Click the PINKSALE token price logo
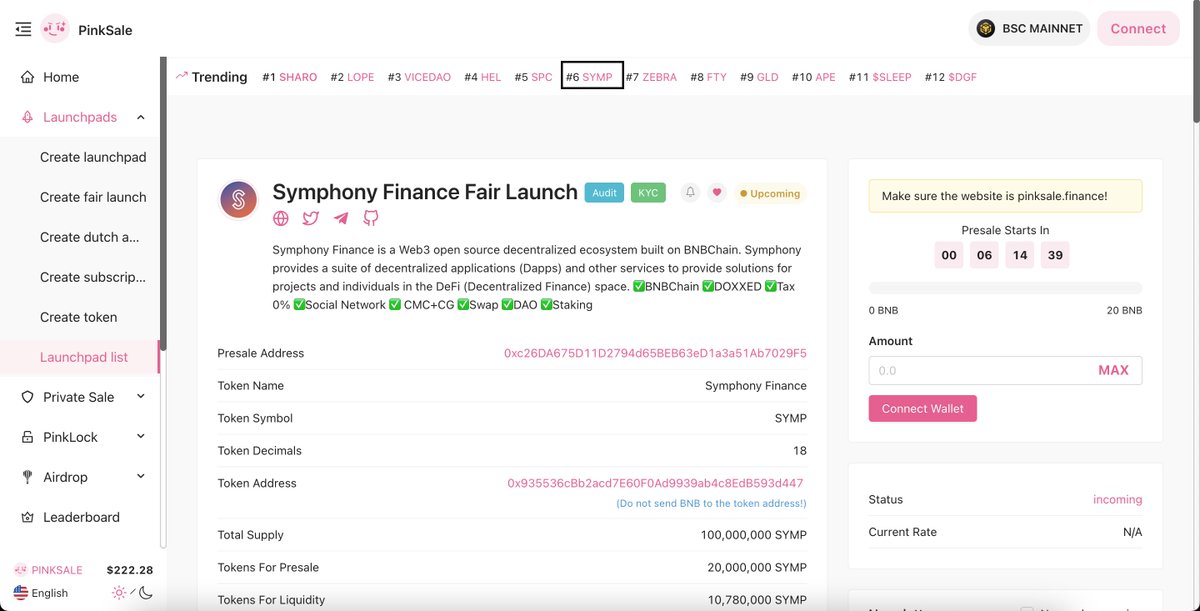This screenshot has width=1200, height=611. coord(20,569)
